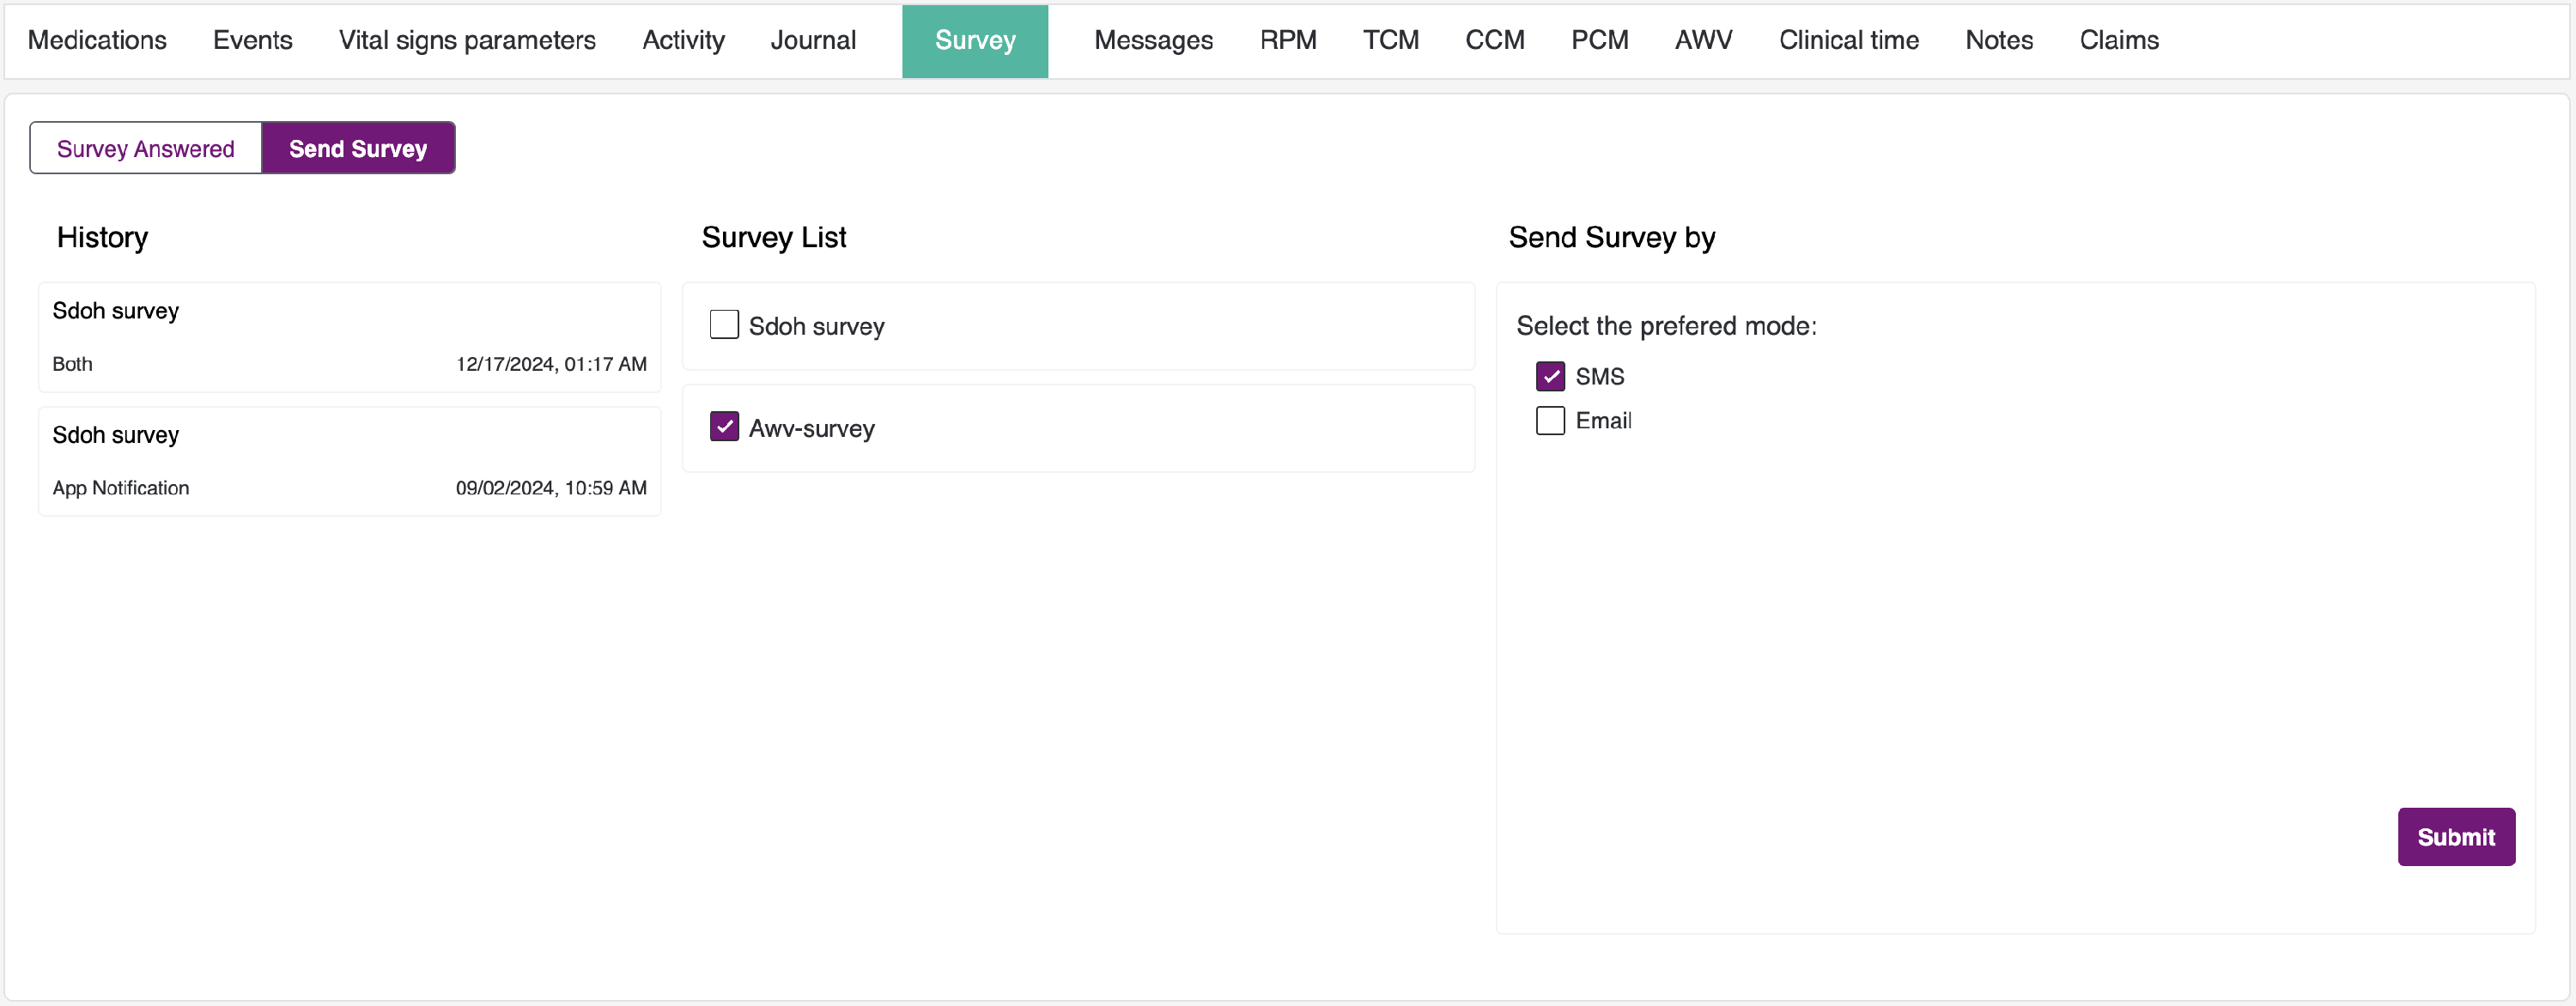Open the AWV tab

click(x=1703, y=40)
